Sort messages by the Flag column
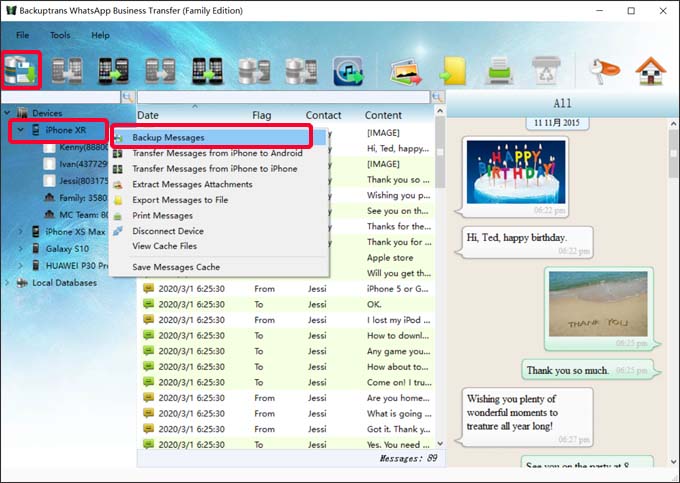The height and width of the screenshot is (483, 680). 262,115
